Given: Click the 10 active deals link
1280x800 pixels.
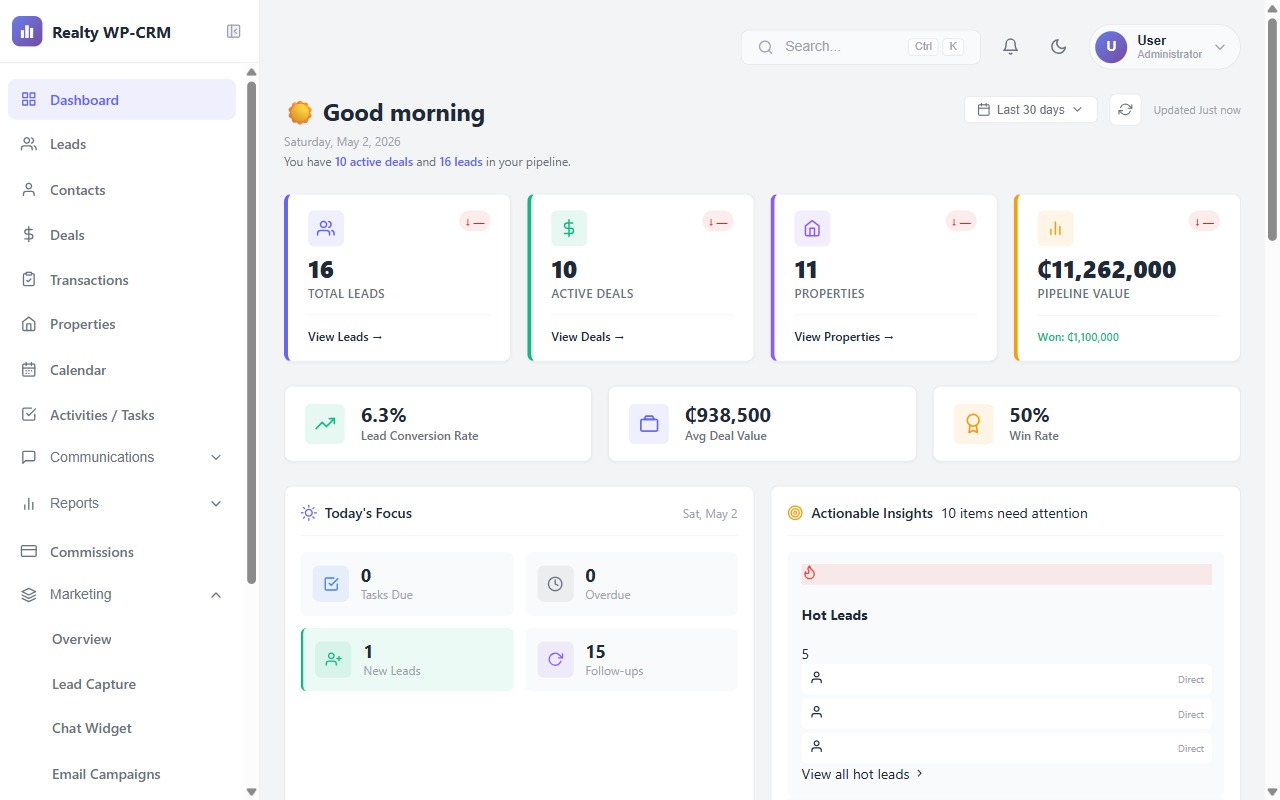Looking at the screenshot, I should click(x=374, y=161).
